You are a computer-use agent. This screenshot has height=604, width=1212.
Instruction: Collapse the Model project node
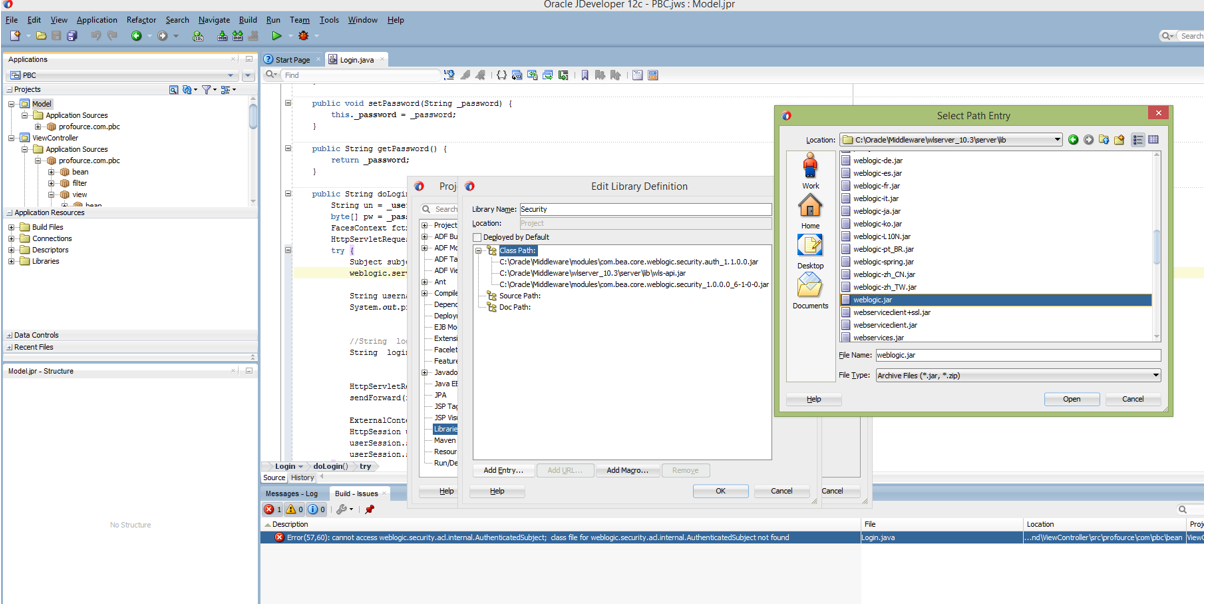(12, 104)
